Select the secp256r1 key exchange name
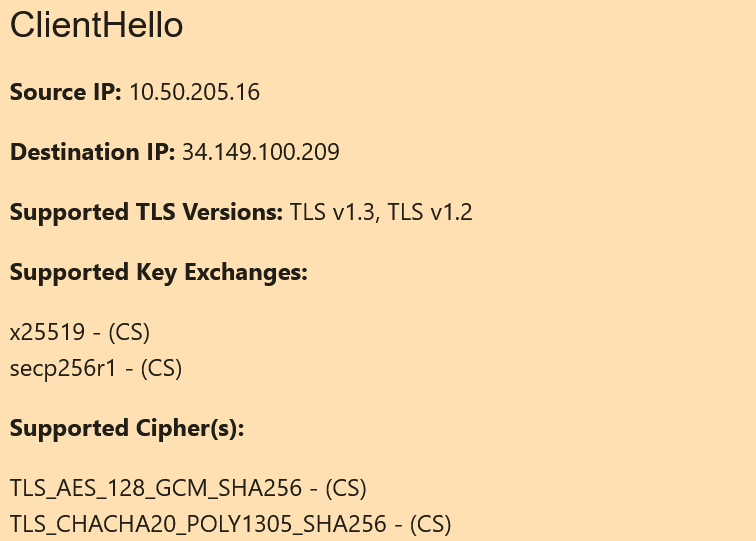 pyautogui.click(x=63, y=368)
